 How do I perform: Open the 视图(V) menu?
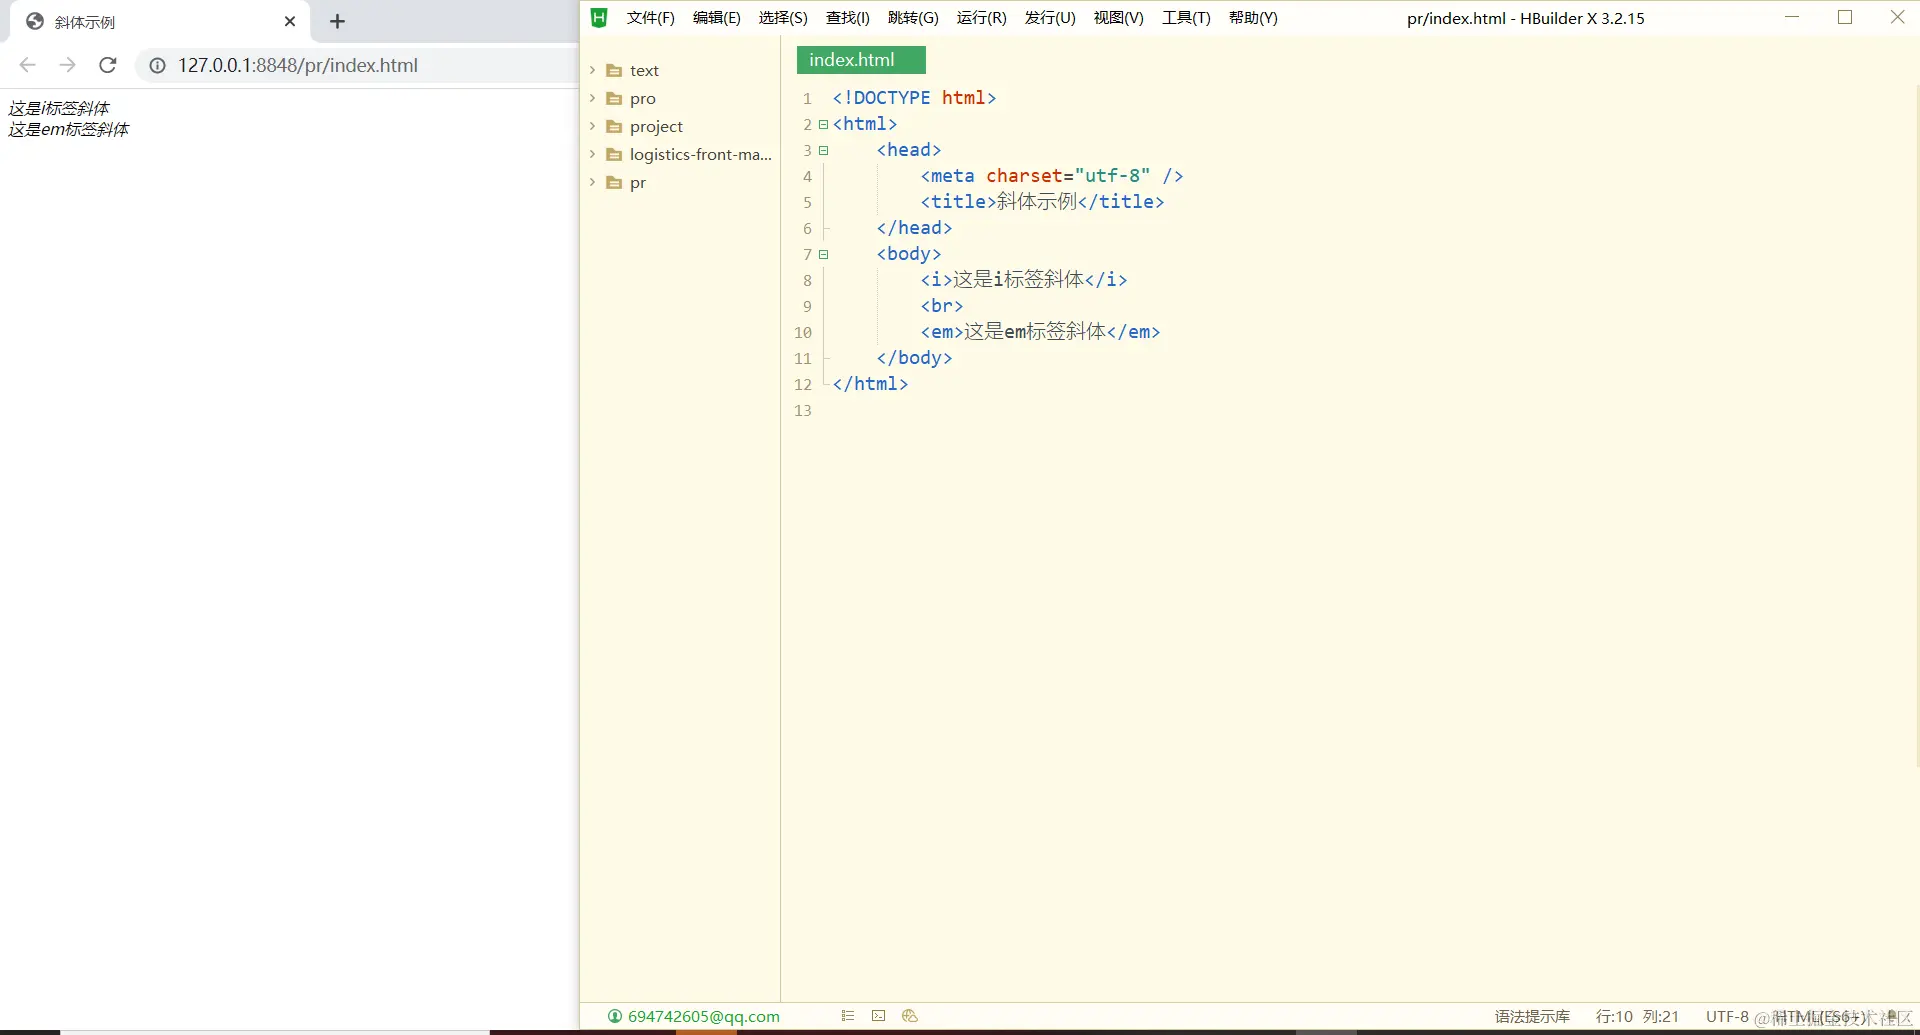(x=1118, y=18)
